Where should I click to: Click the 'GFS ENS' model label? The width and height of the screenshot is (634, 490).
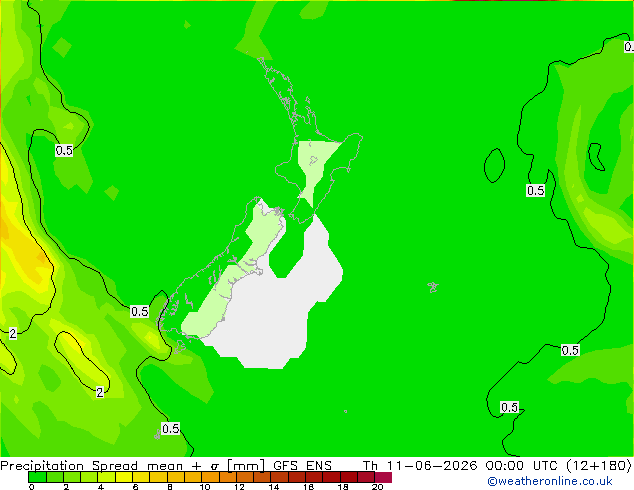point(302,465)
